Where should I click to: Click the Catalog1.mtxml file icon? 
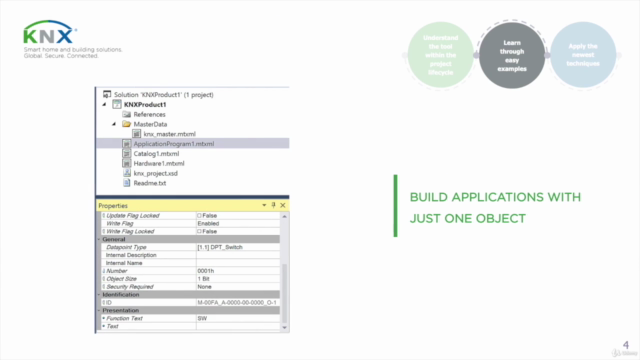(x=127, y=153)
